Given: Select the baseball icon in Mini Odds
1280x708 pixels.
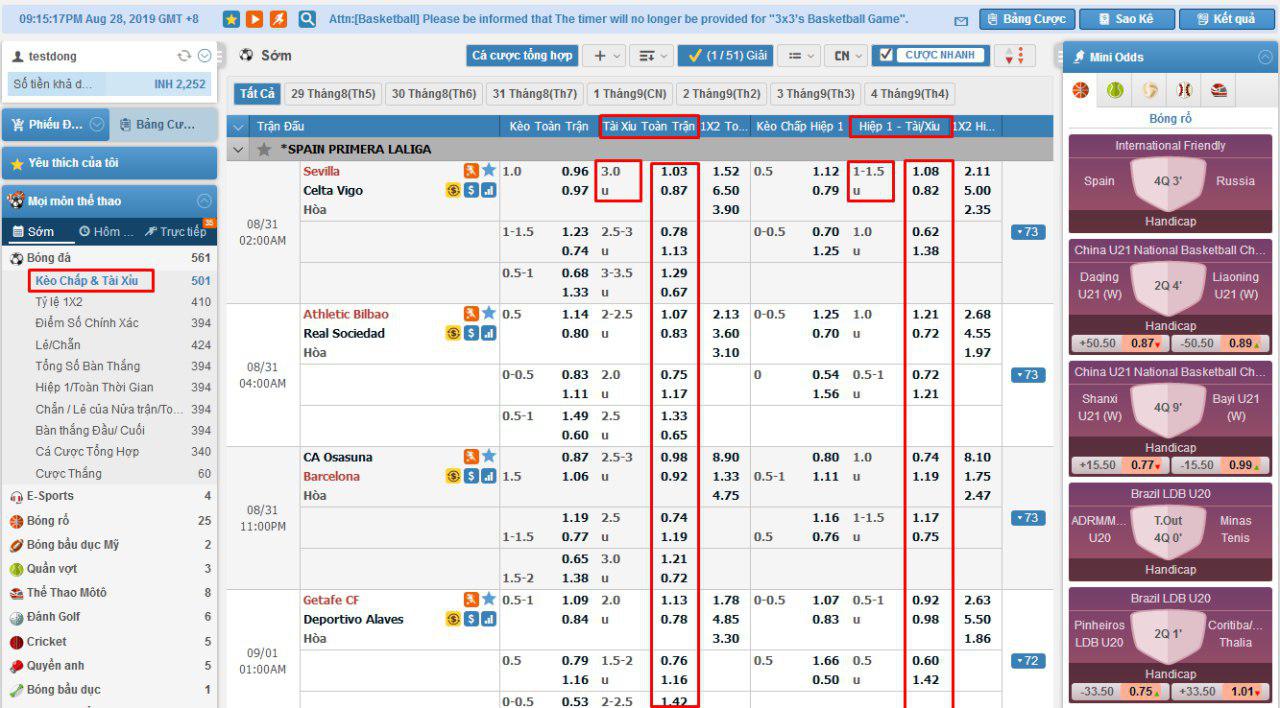Looking at the screenshot, I should 1185,91.
